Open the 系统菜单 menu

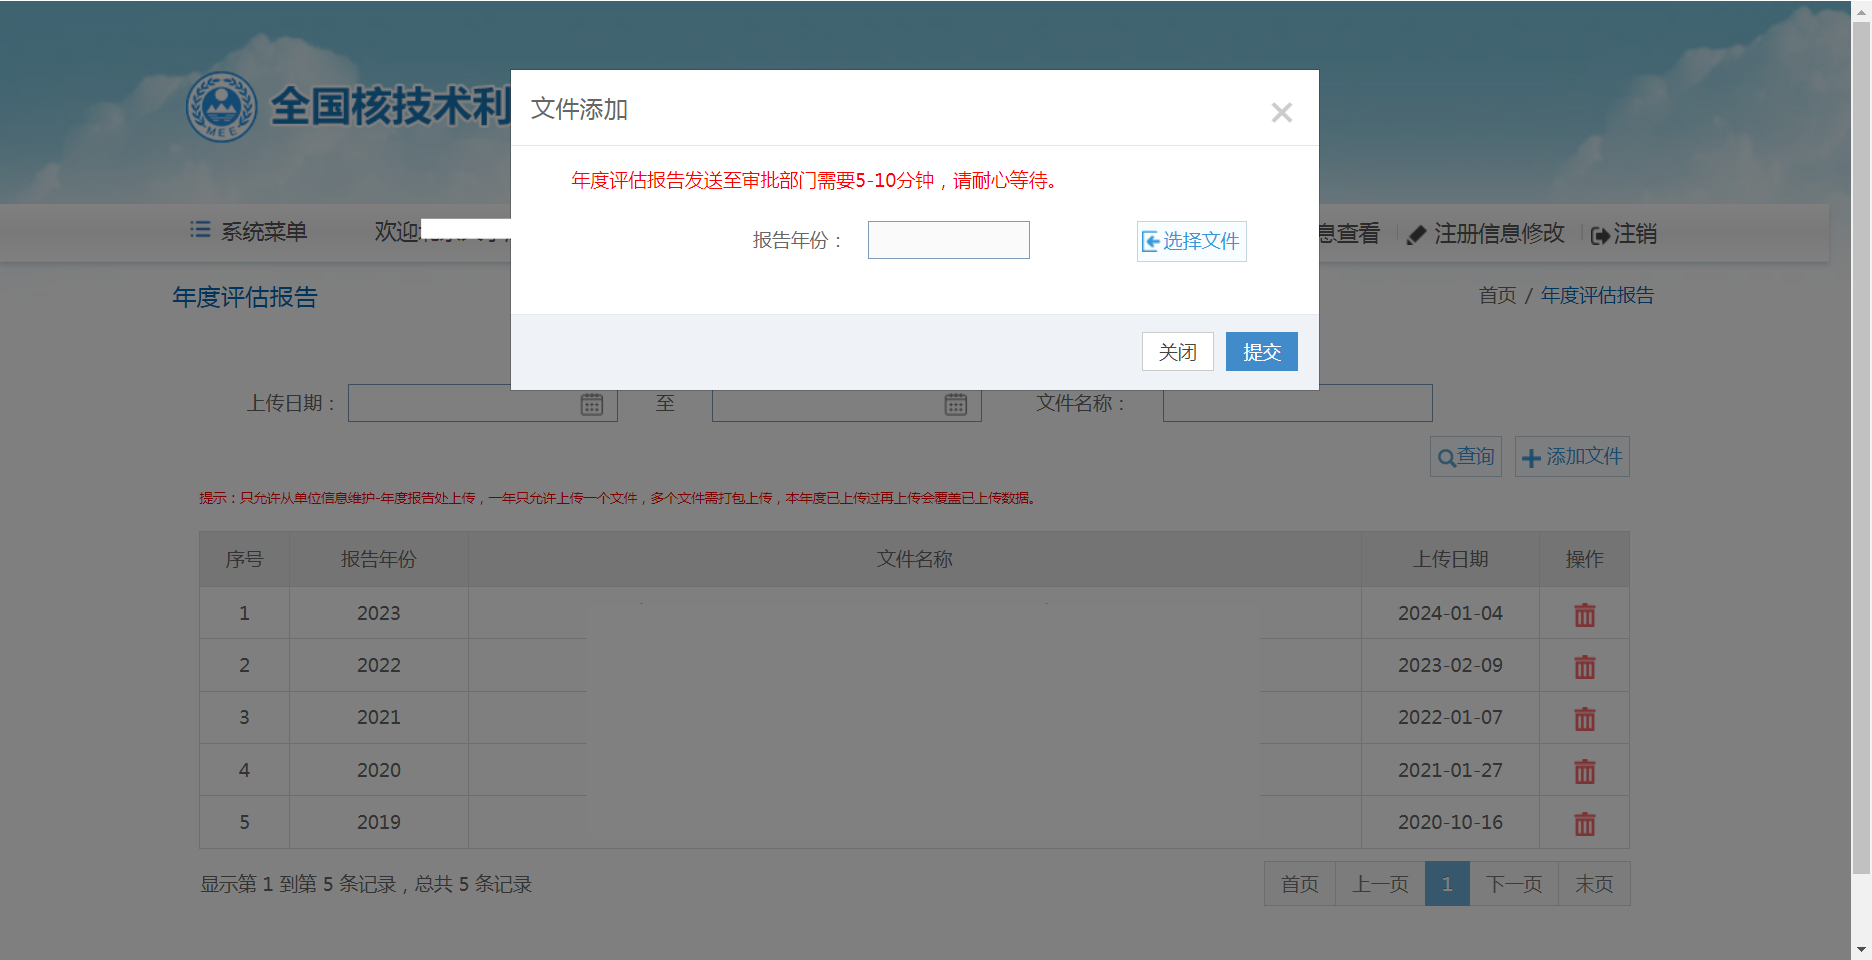pyautogui.click(x=249, y=232)
